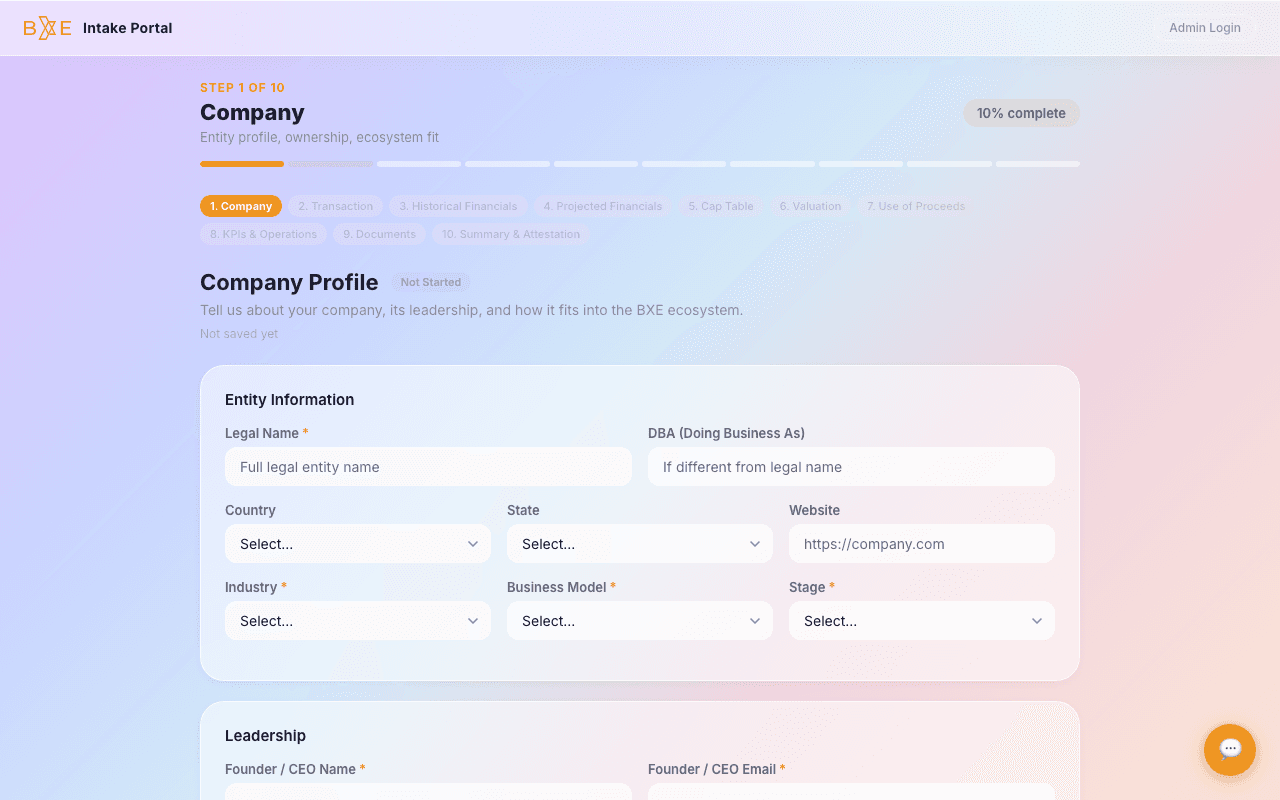Click the Intake Portal title link
This screenshot has height=800, width=1280.
coord(127,28)
